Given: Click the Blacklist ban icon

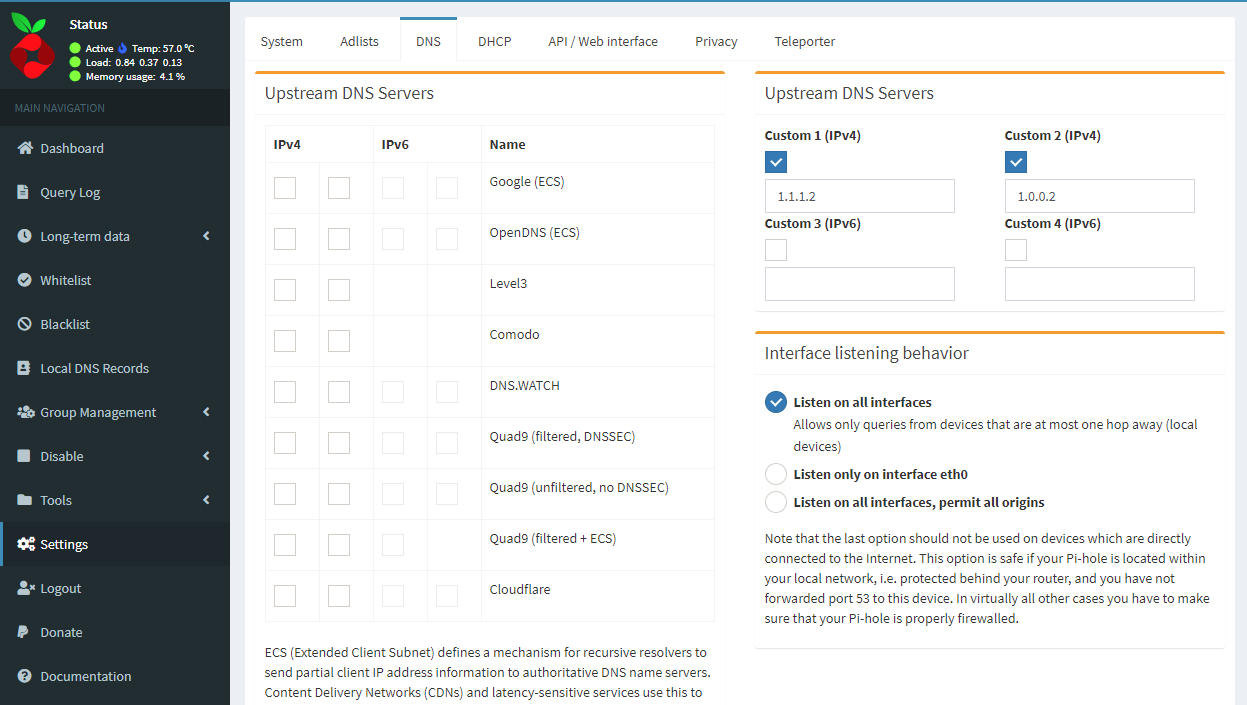Looking at the screenshot, I should coord(24,324).
